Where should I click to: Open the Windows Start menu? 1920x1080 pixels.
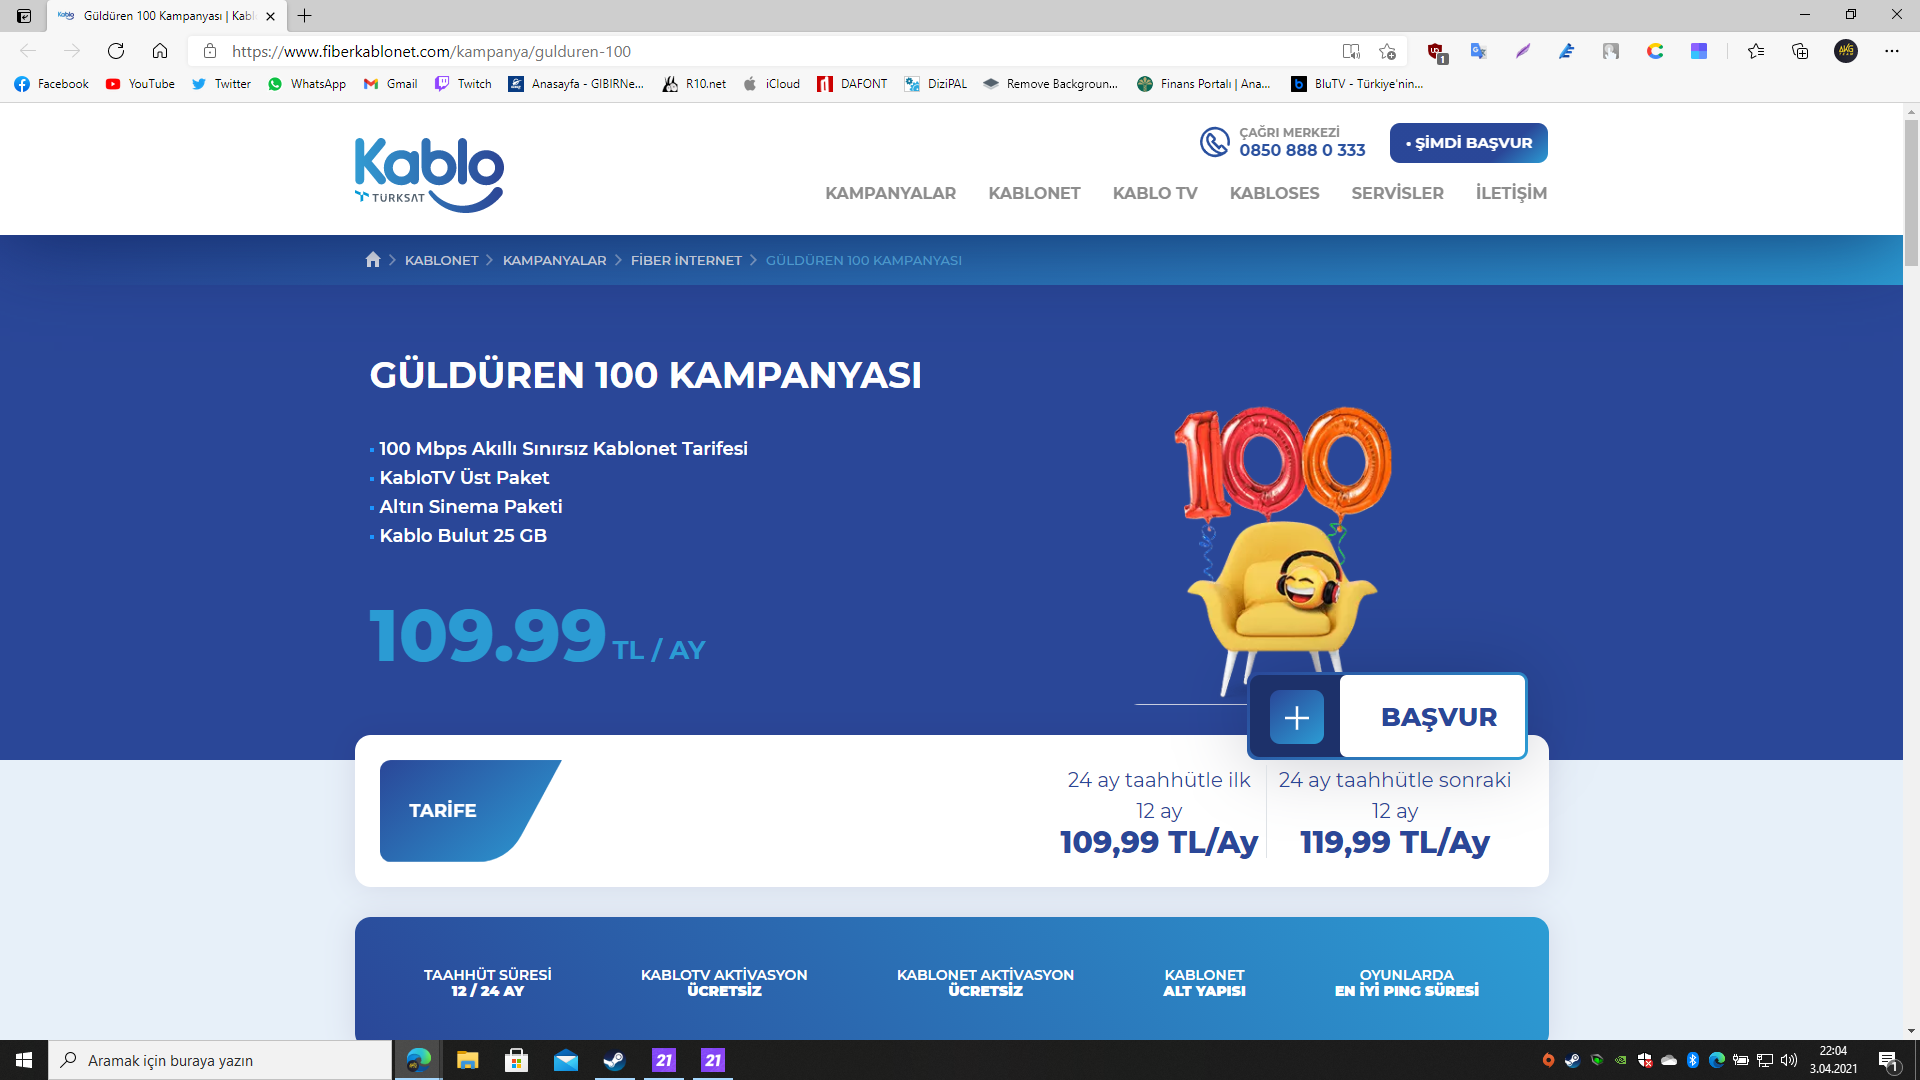click(x=24, y=1060)
